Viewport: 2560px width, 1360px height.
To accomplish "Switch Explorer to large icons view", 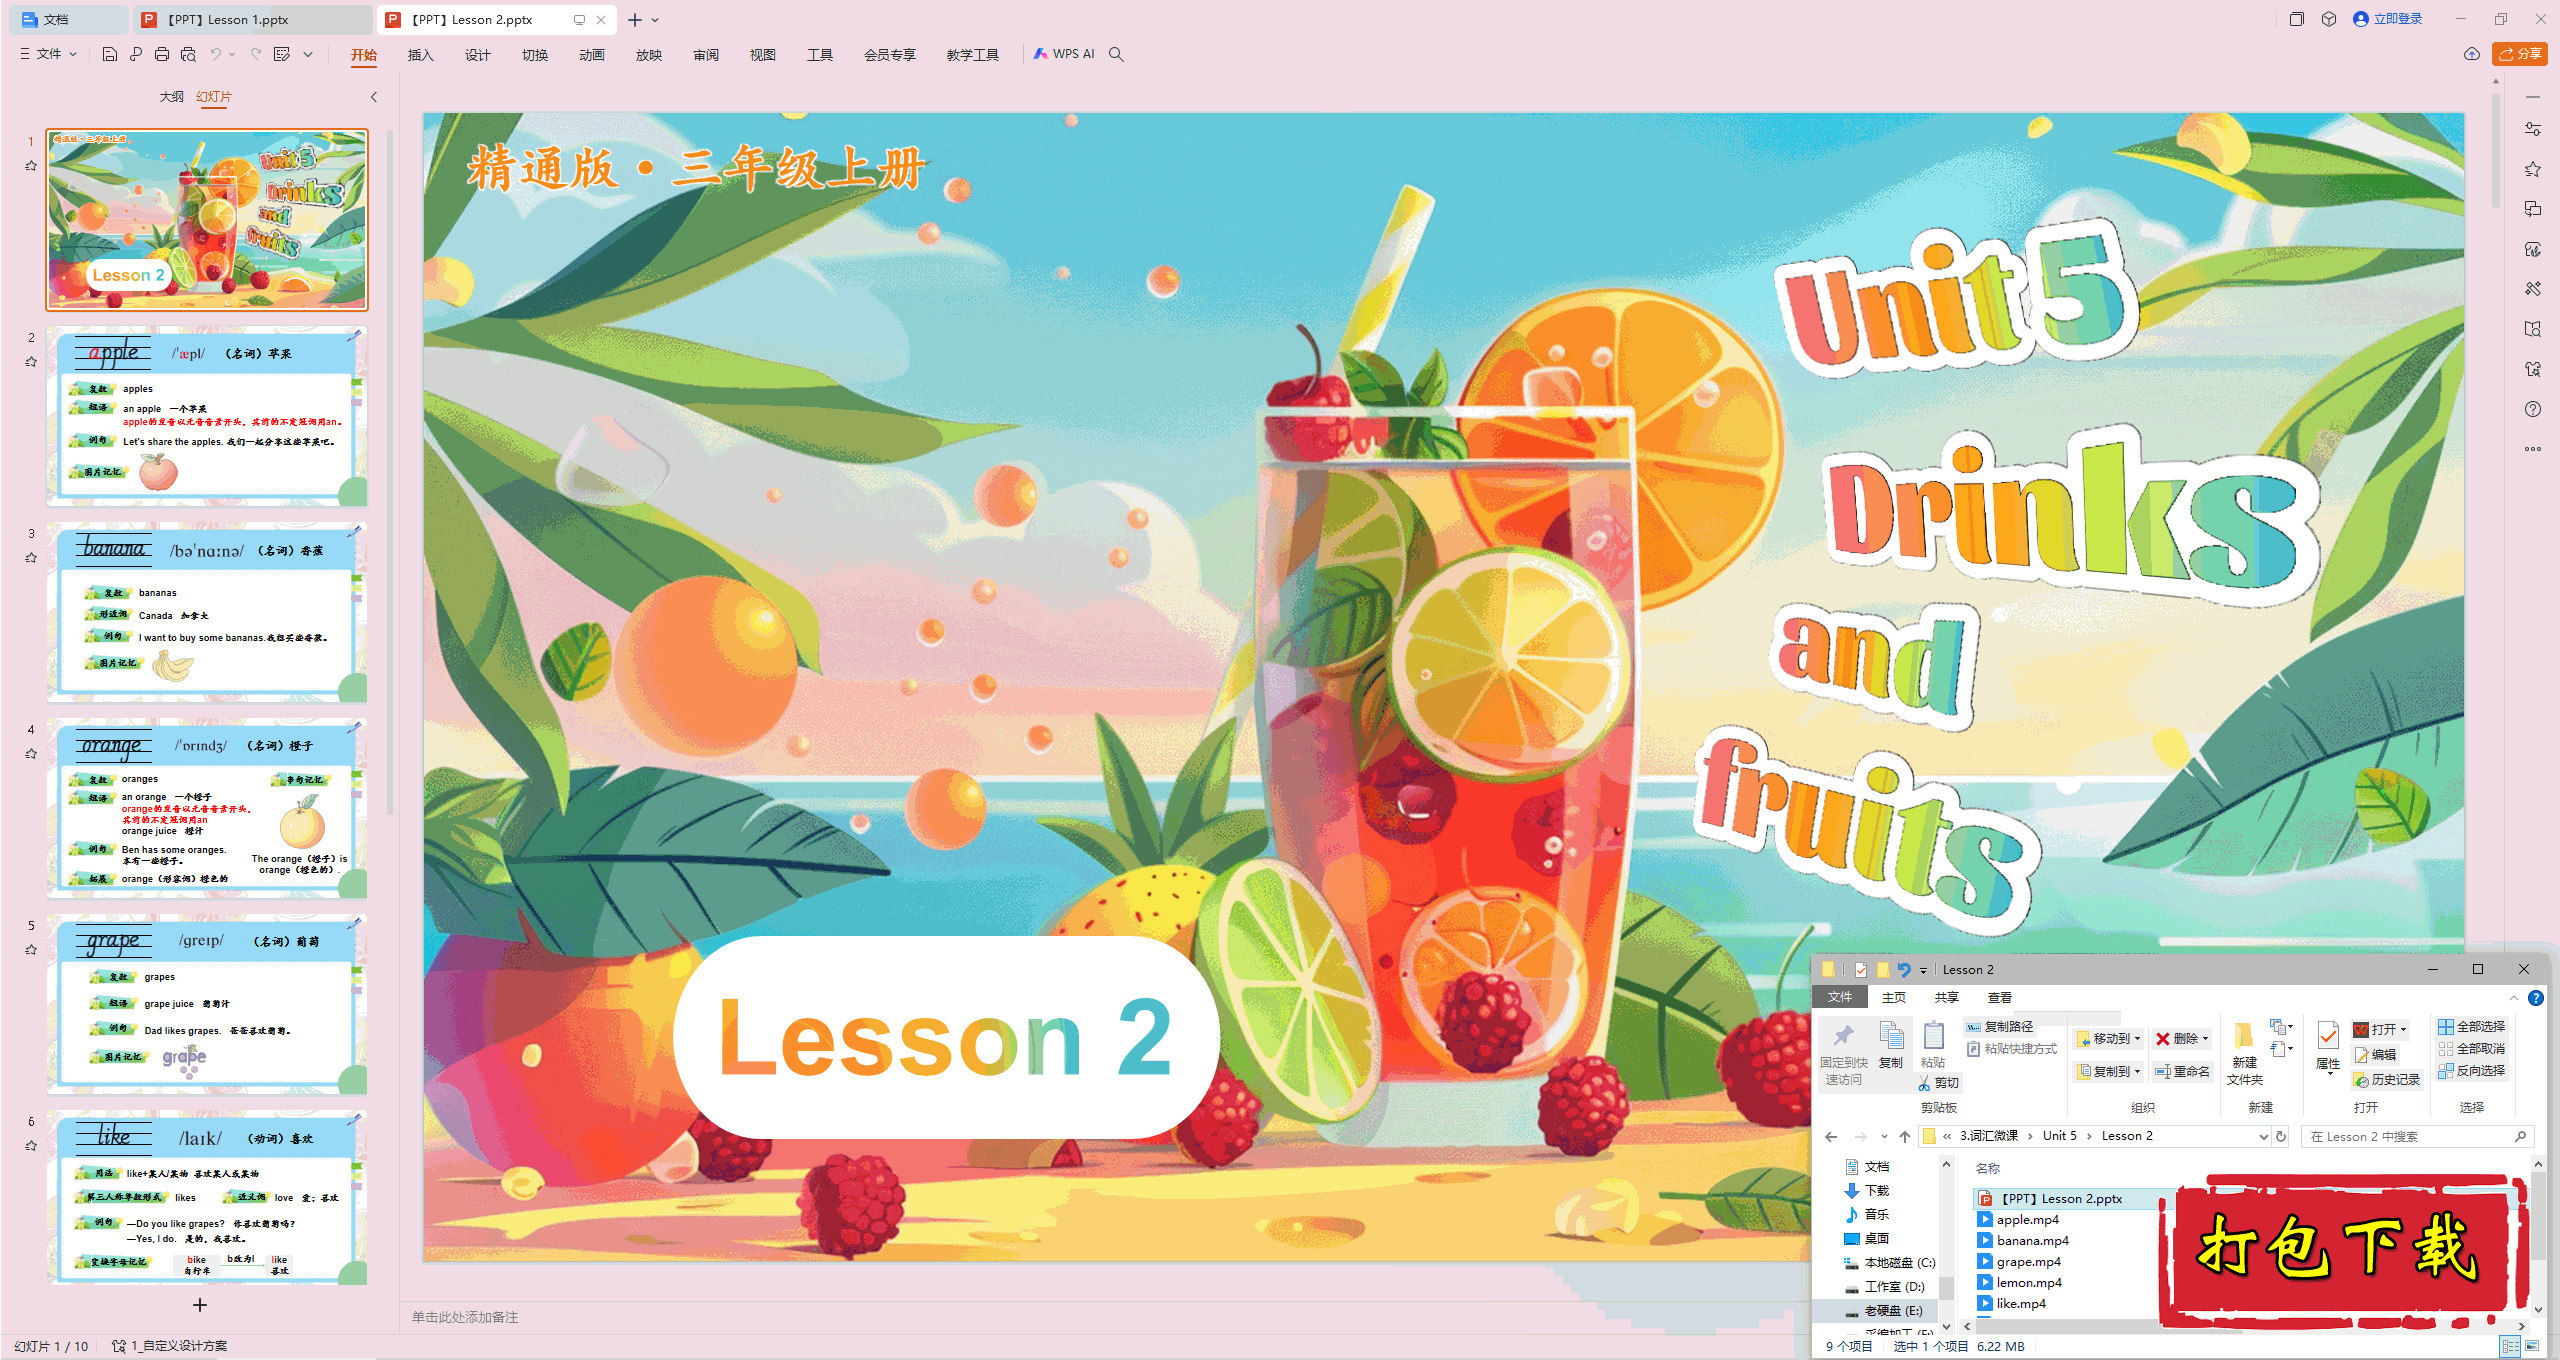I will pos(2532,1346).
